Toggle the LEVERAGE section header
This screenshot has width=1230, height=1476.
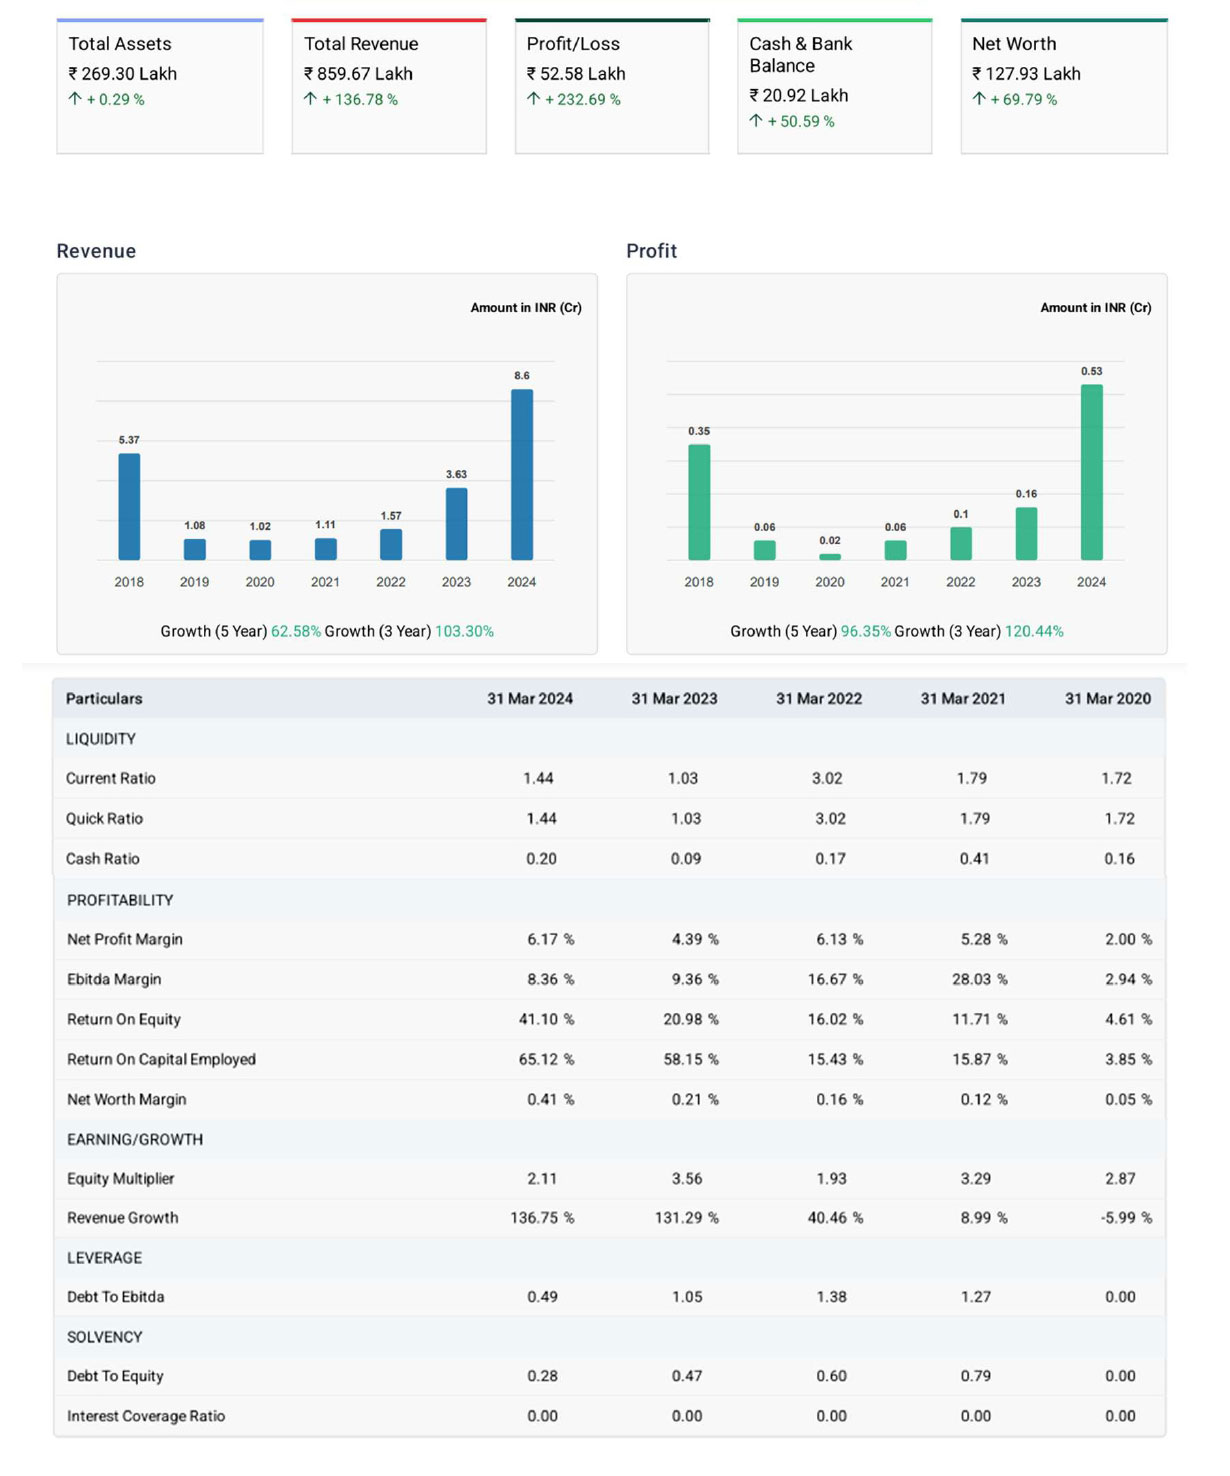105,1258
